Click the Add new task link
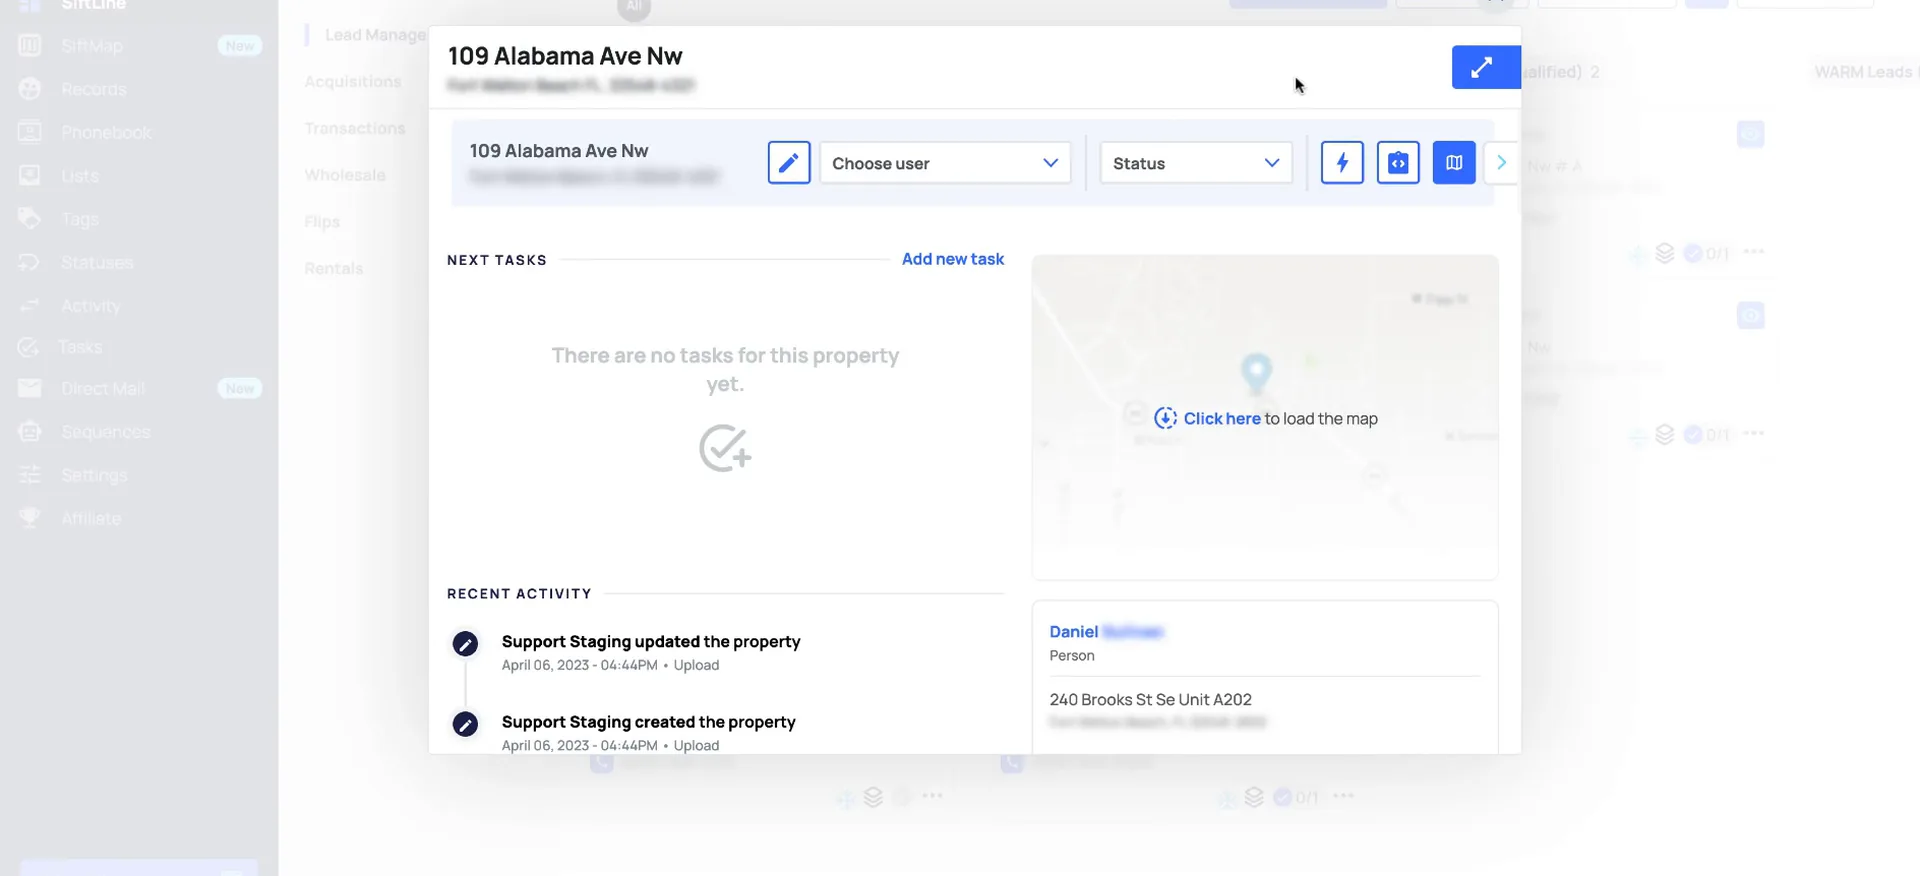Screen dimensions: 1920x876 coord(953,259)
